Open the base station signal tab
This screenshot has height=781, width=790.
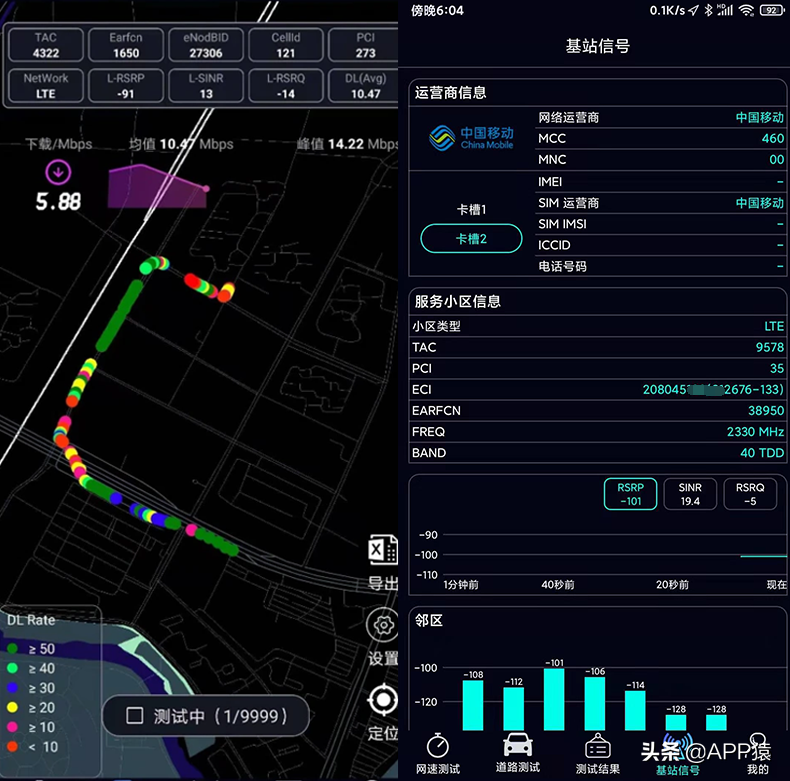677,753
